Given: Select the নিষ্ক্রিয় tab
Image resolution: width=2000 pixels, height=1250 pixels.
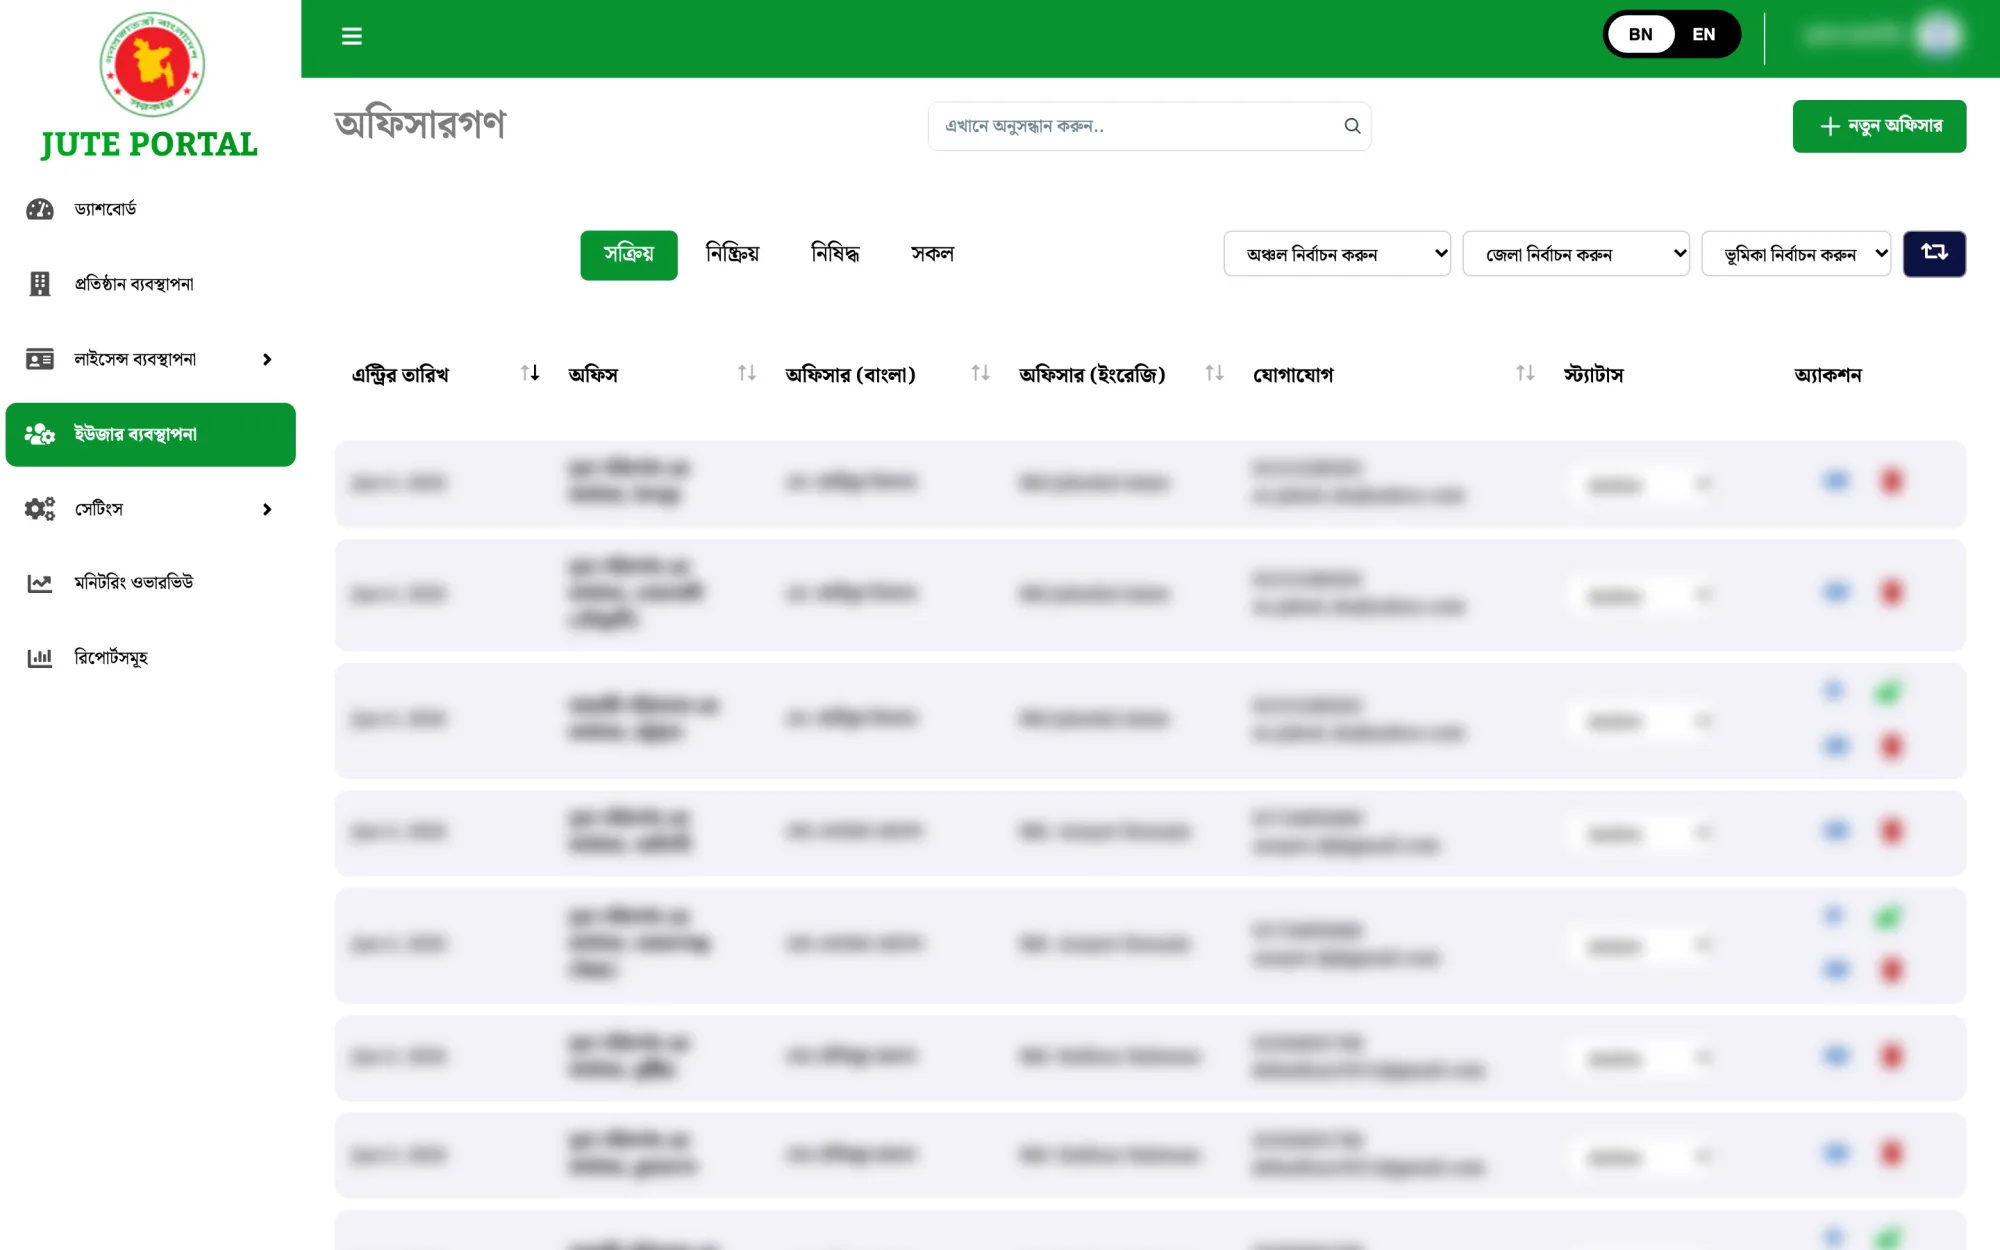Looking at the screenshot, I should [732, 254].
